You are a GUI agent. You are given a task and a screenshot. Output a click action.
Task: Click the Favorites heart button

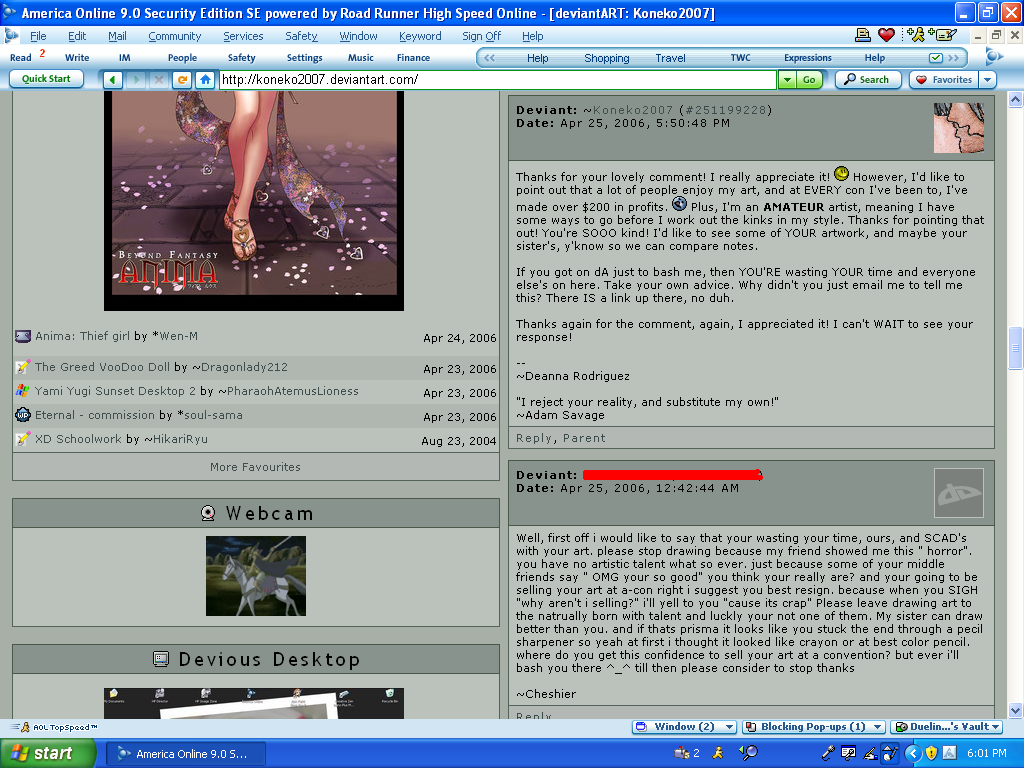pyautogui.click(x=944, y=80)
